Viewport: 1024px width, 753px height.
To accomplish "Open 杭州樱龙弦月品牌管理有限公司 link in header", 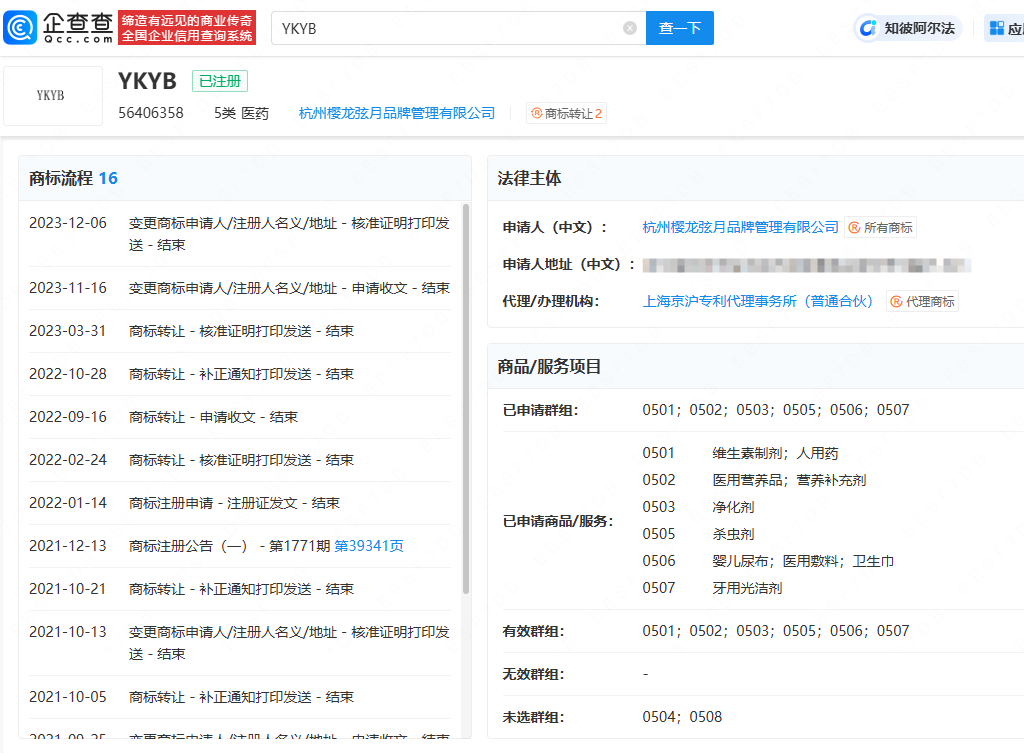I will [397, 113].
